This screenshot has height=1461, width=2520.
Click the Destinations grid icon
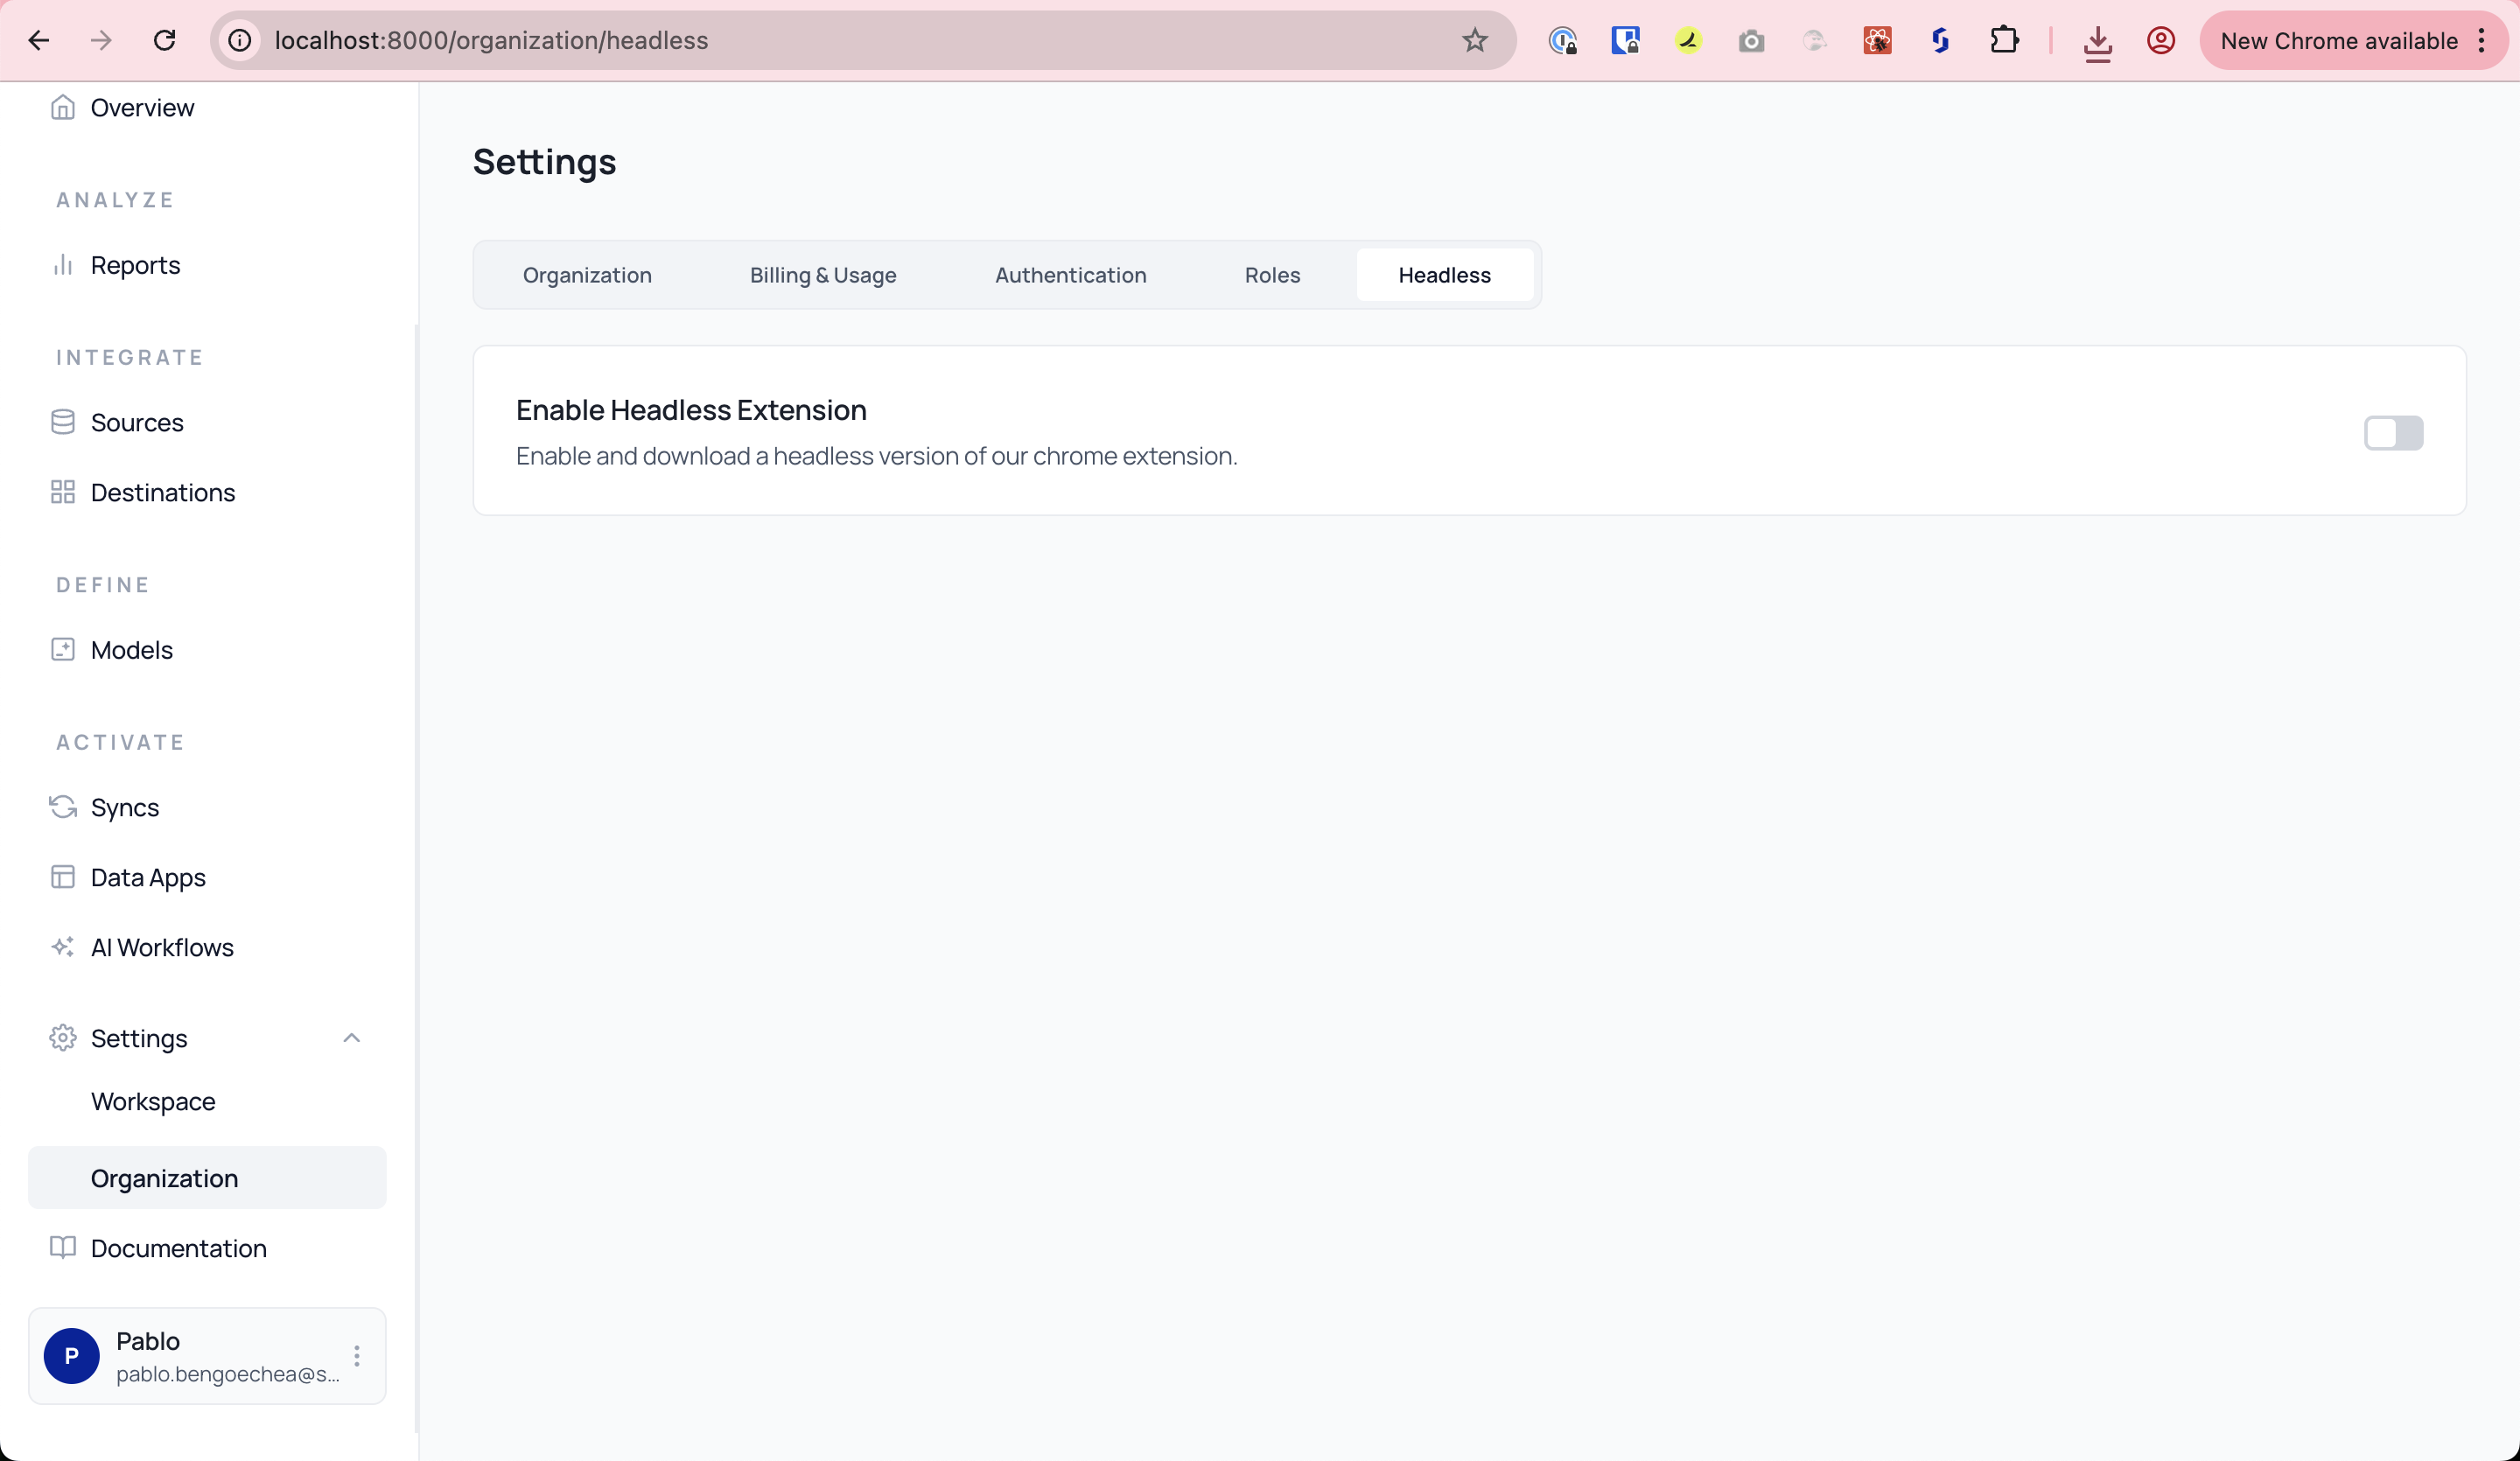coord(63,492)
